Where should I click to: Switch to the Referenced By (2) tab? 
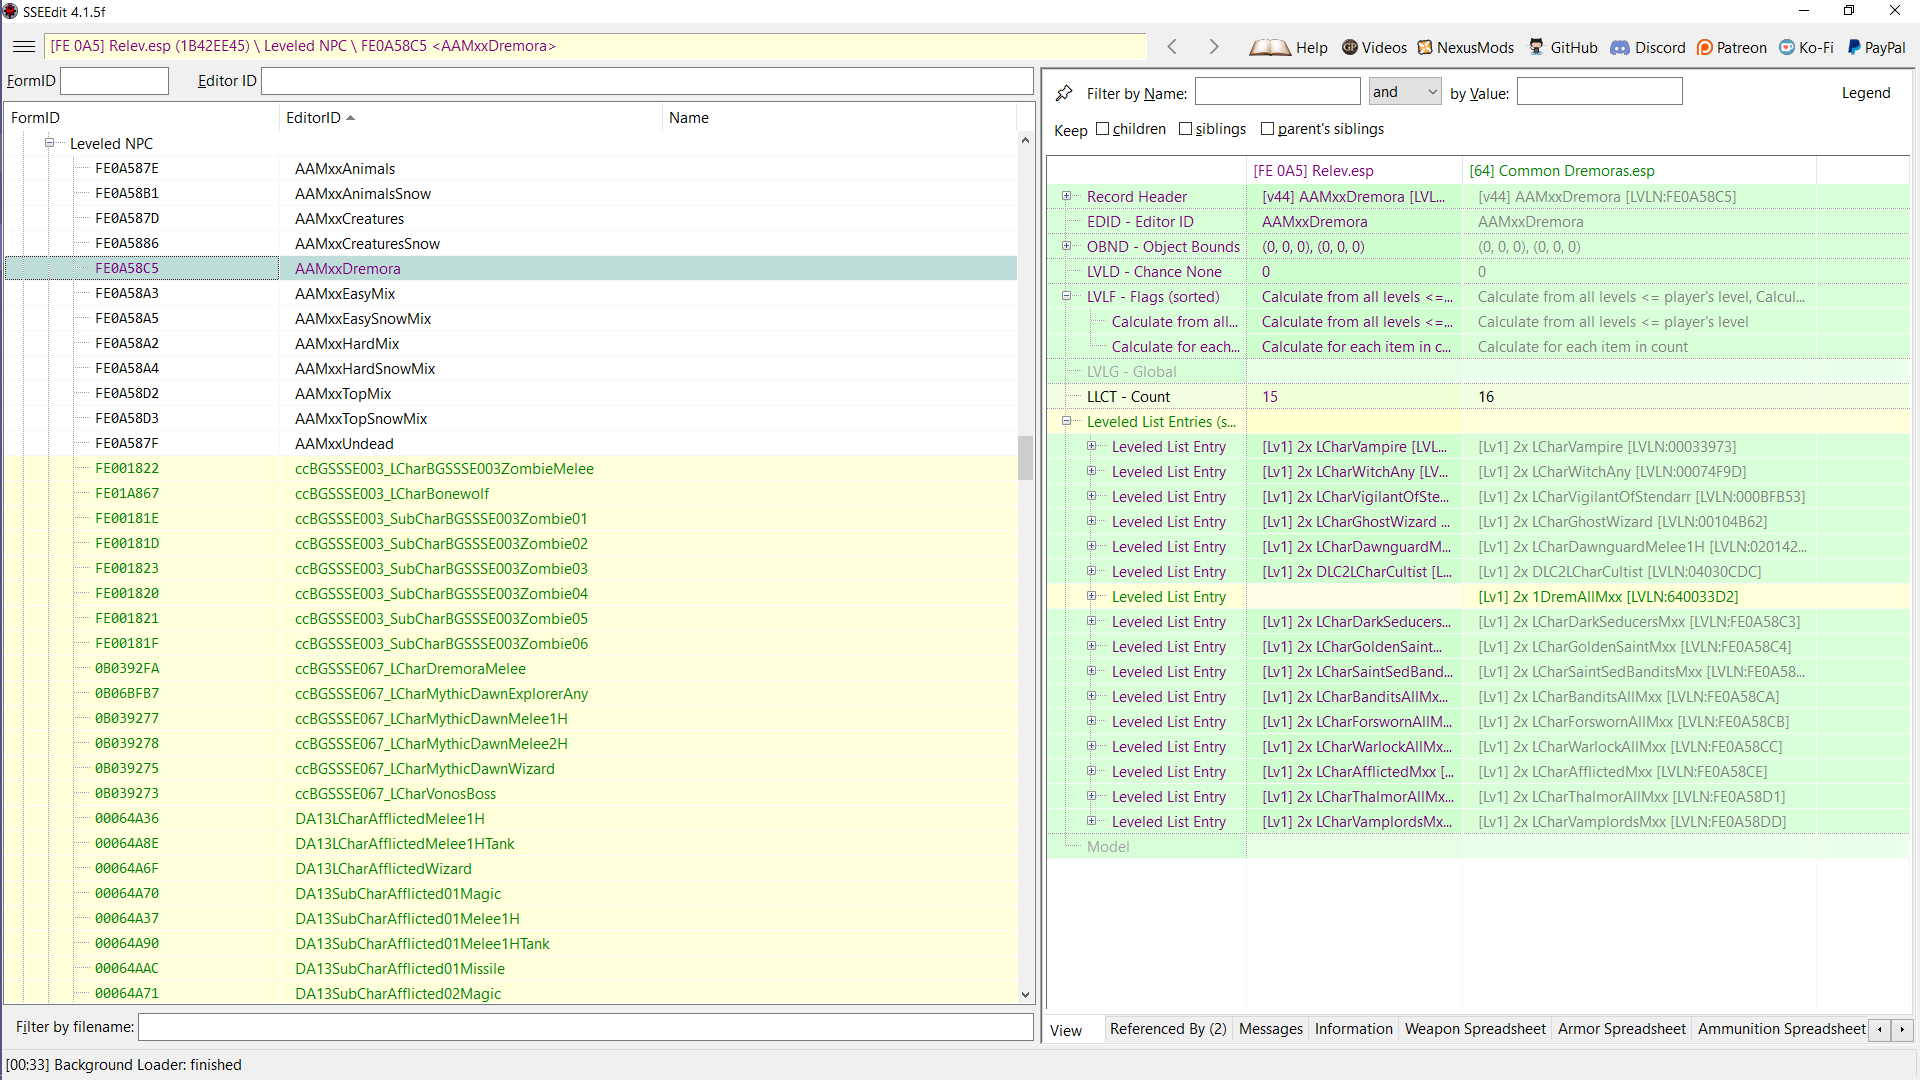click(x=1168, y=1029)
